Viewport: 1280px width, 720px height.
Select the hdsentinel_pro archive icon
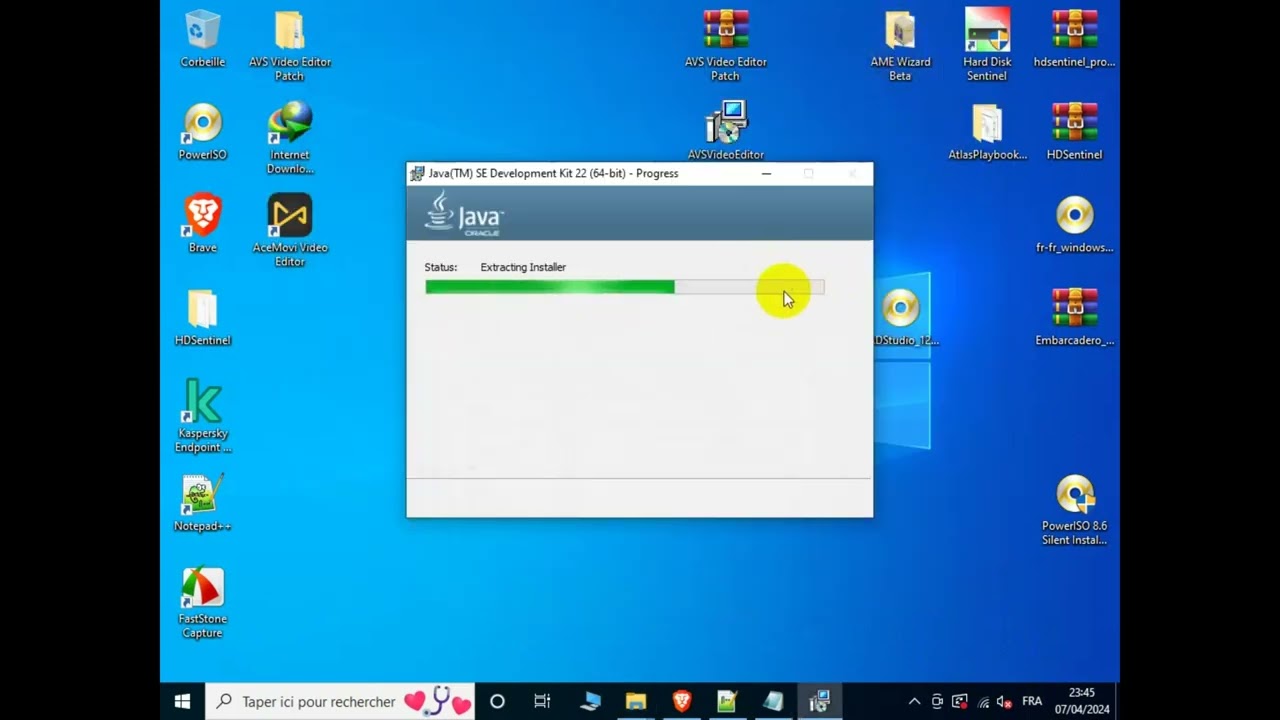pos(1075,39)
